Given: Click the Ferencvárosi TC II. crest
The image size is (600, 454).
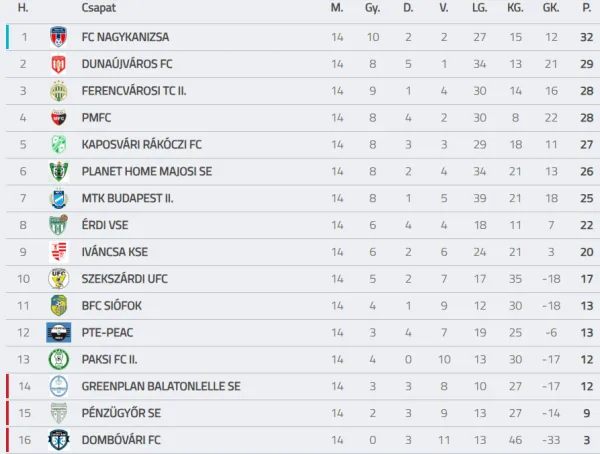Looking at the screenshot, I should pyautogui.click(x=58, y=91).
